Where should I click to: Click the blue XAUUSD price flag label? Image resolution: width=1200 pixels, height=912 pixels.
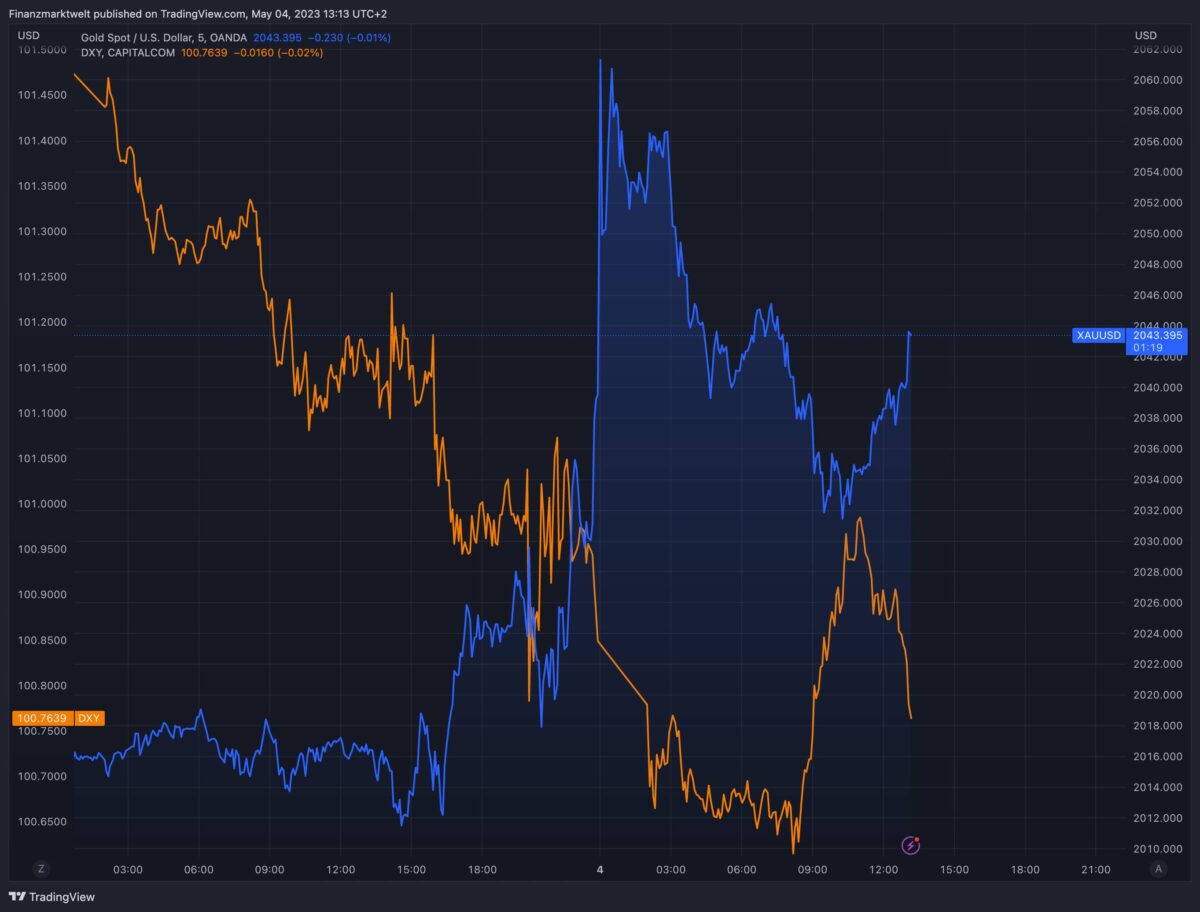pyautogui.click(x=1098, y=335)
